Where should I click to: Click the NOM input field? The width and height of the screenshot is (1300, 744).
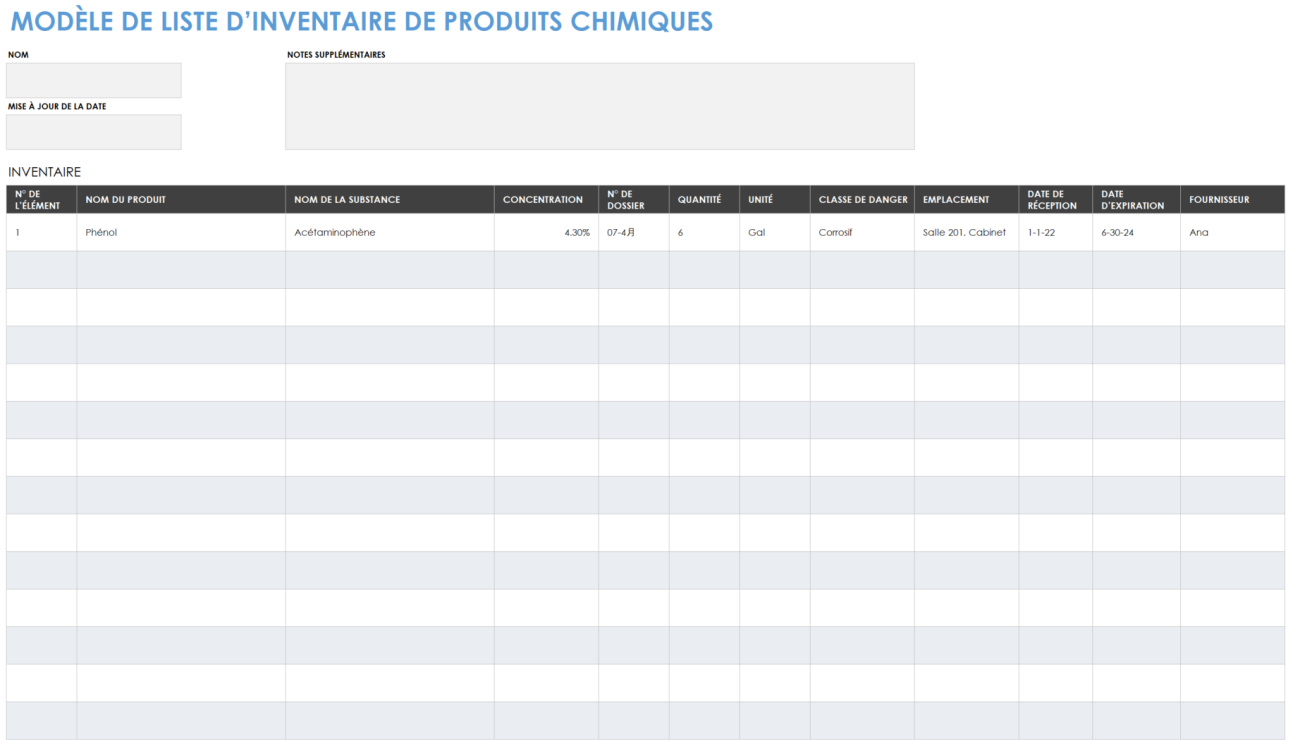point(93,80)
